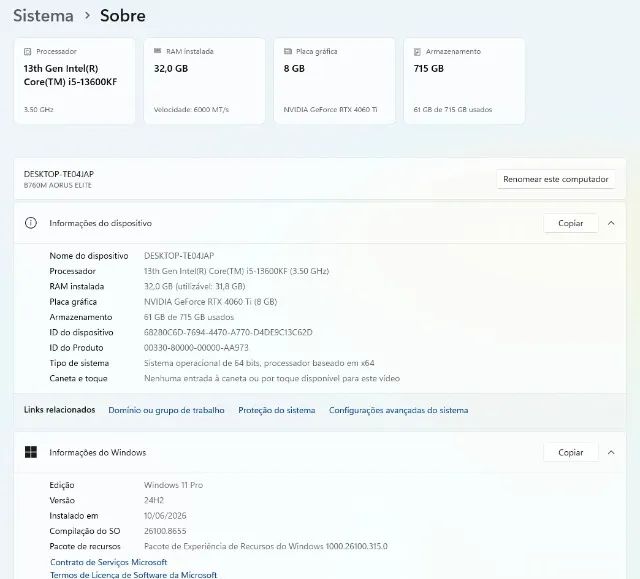Open the Armazenamento 715 GB card
Image resolution: width=640 pixels, height=579 pixels.
click(464, 81)
